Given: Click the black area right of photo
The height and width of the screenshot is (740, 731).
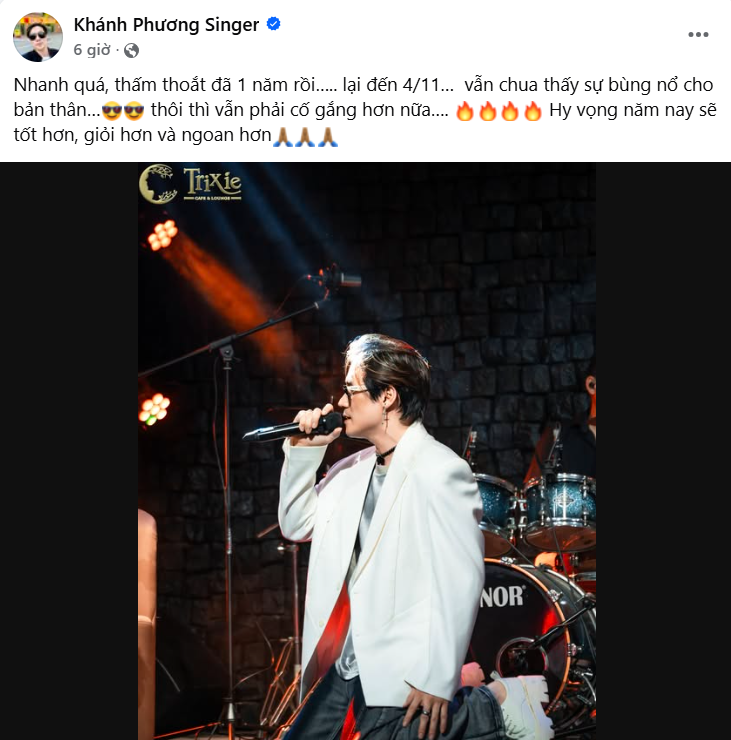Looking at the screenshot, I should [663, 451].
